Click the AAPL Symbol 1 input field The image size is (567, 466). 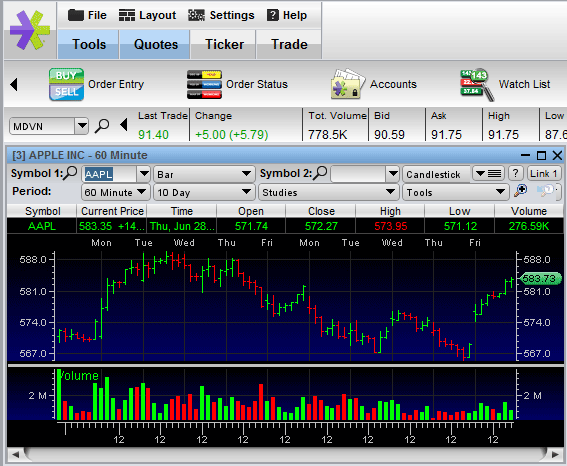click(109, 174)
